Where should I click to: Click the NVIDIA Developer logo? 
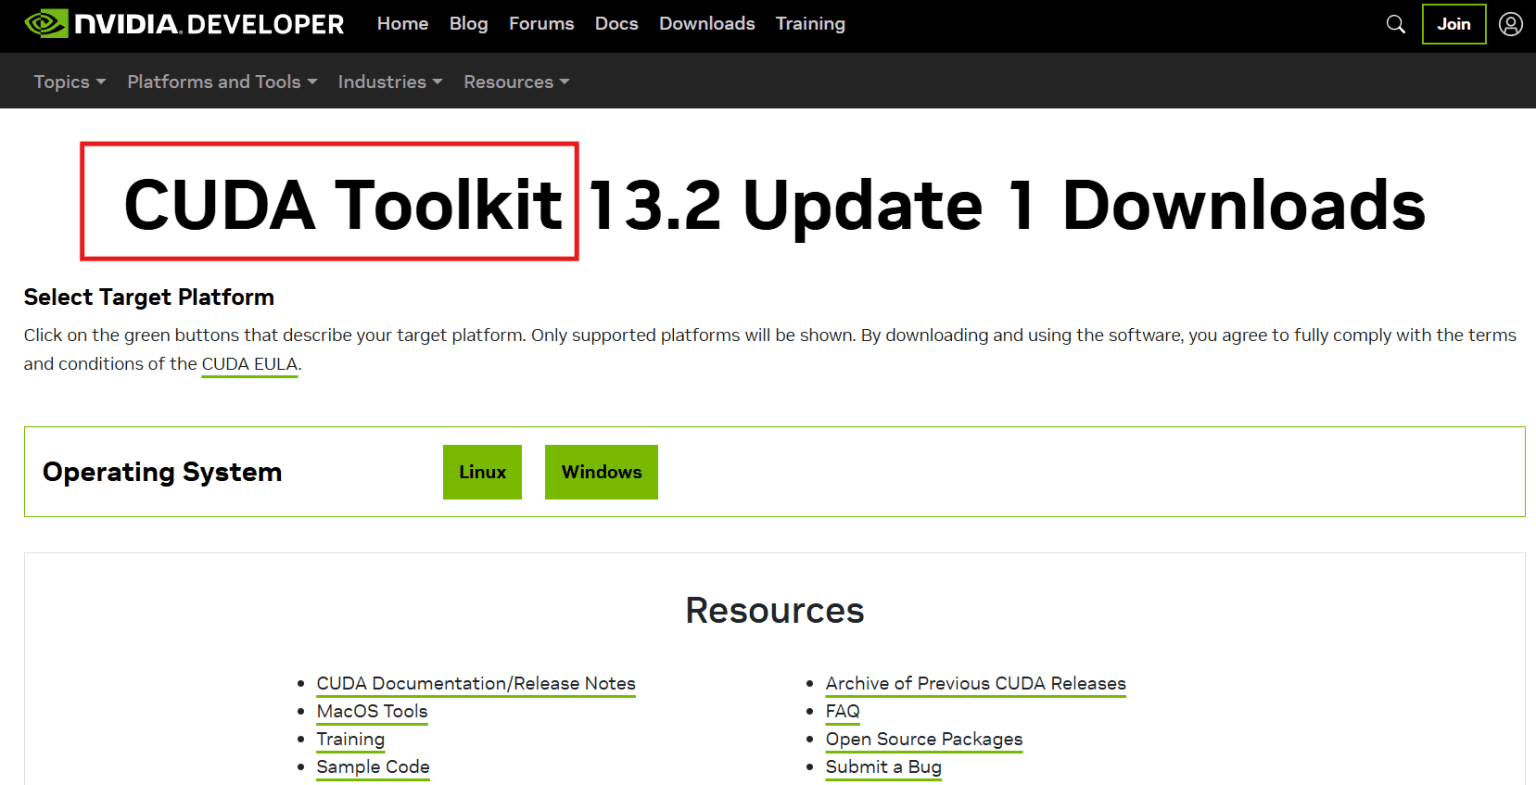tap(184, 24)
